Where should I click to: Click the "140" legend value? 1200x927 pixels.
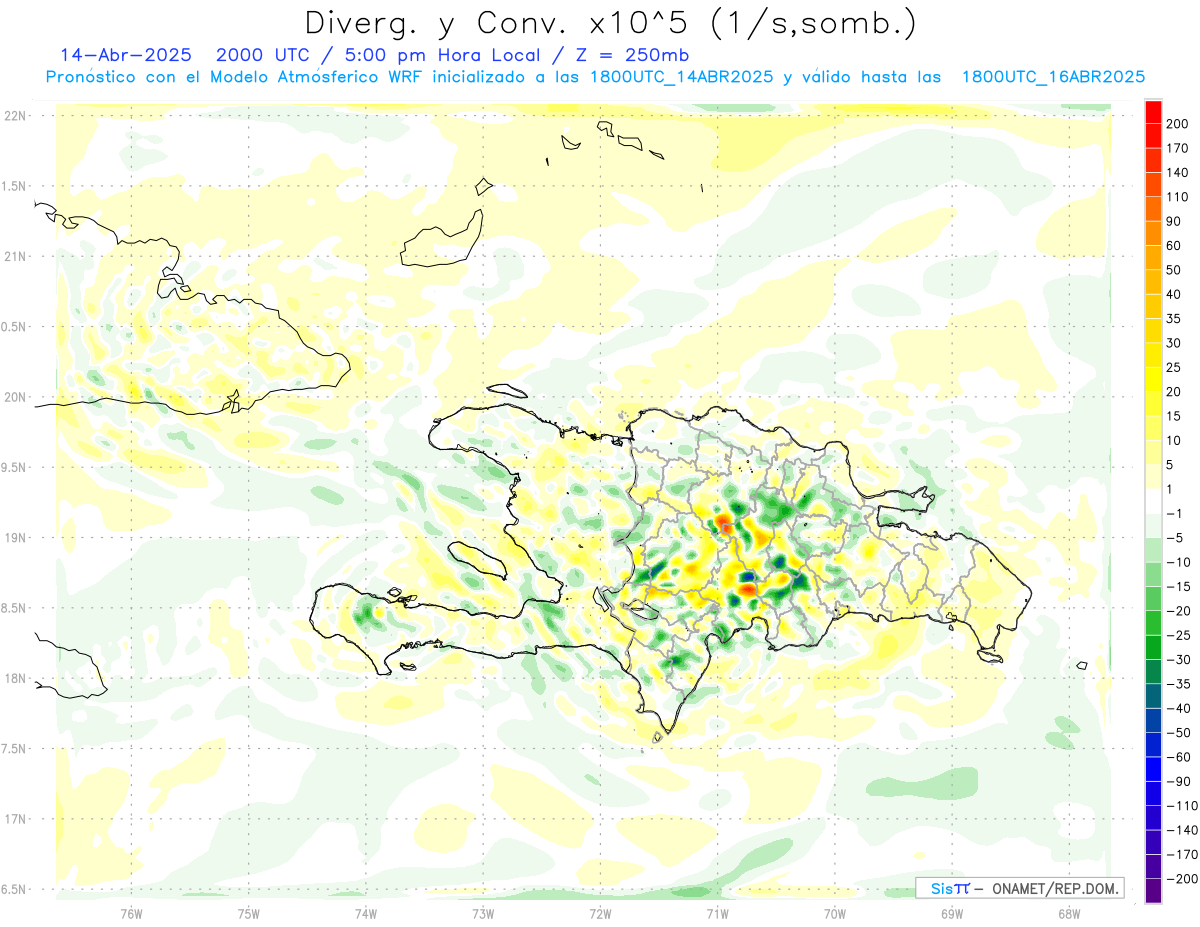(x=1177, y=172)
